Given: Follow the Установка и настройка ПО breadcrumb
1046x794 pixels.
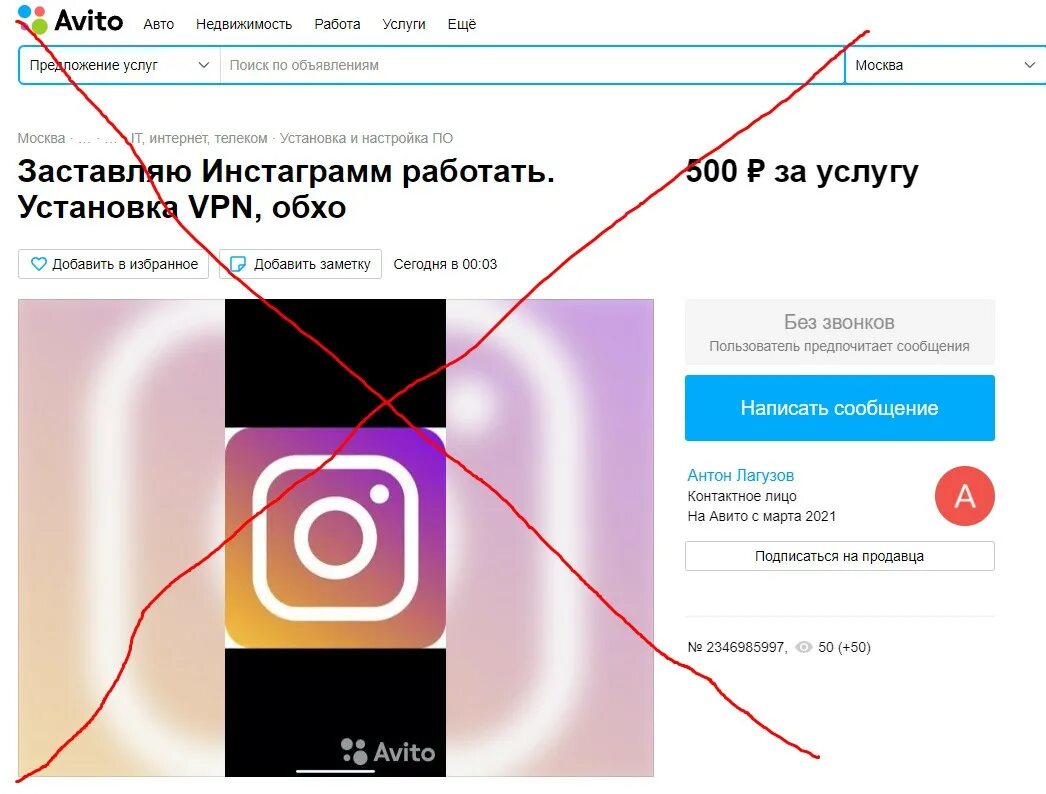Looking at the screenshot, I should click(x=366, y=139).
